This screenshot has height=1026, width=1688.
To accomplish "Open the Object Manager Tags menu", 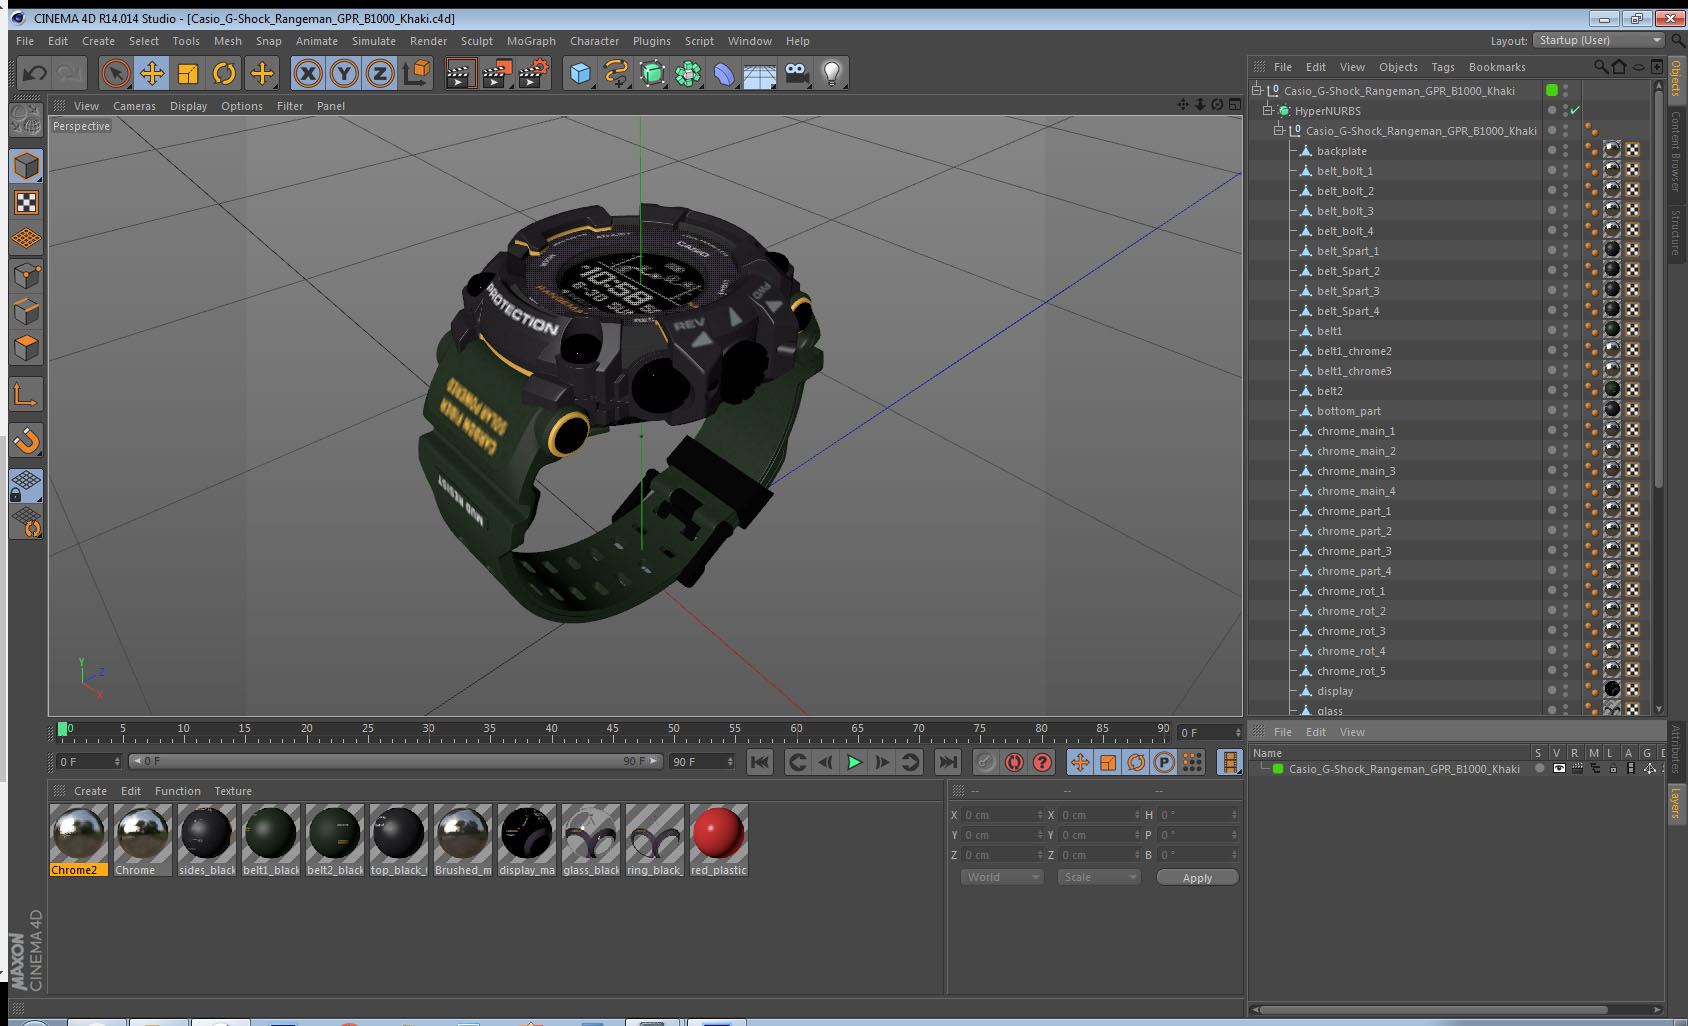I will [1443, 67].
